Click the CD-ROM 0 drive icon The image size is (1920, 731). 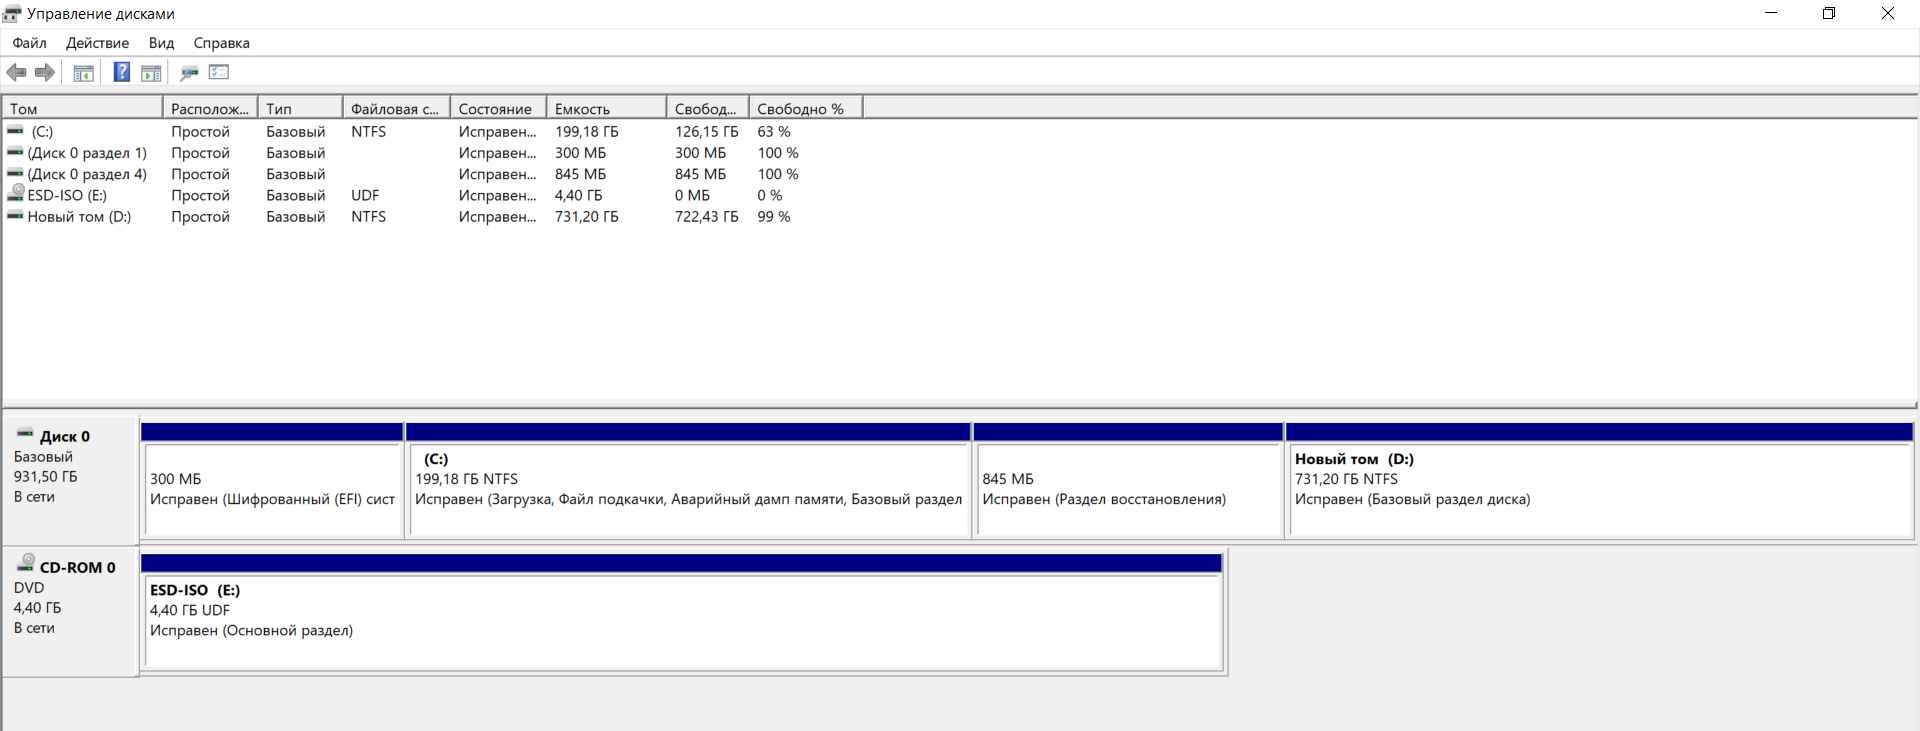click(x=26, y=563)
